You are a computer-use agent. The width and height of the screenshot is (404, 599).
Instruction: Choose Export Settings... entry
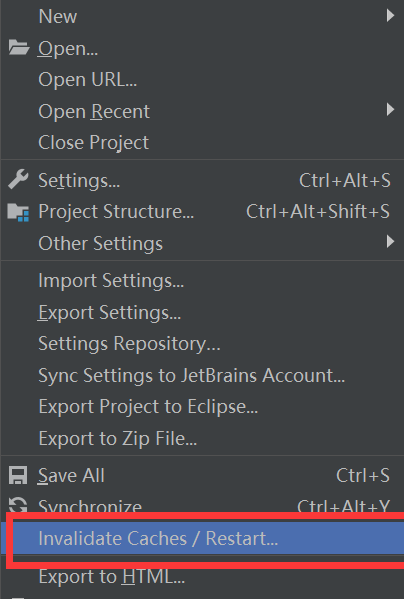point(109,312)
